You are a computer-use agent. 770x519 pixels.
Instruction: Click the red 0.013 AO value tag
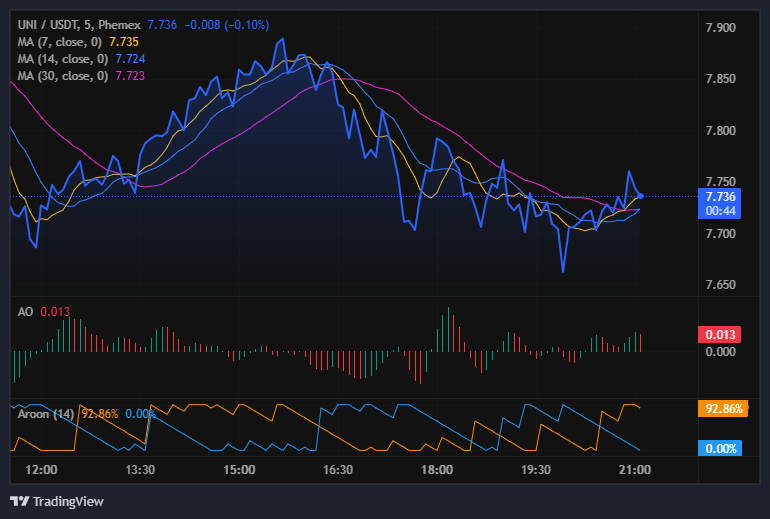[720, 334]
